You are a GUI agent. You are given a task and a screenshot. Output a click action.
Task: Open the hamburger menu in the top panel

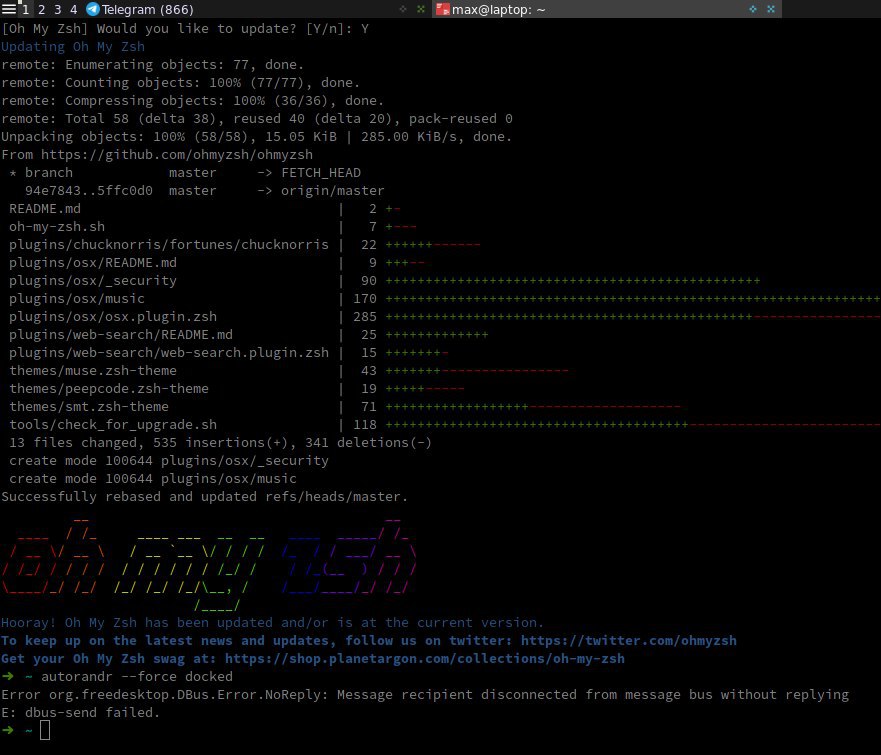(x=9, y=9)
